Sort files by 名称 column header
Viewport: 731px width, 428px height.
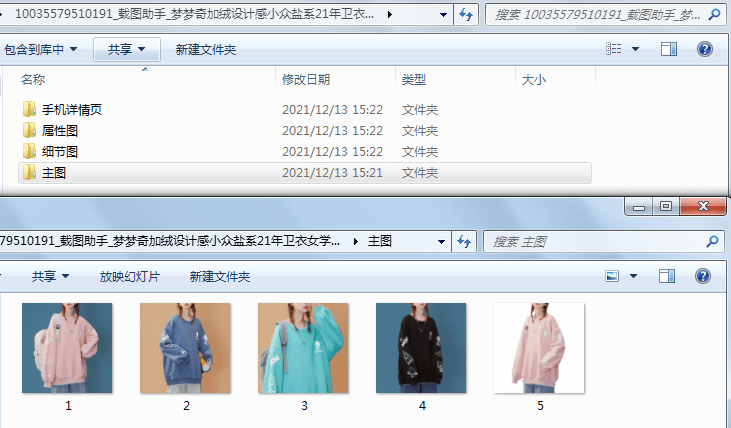click(x=33, y=79)
